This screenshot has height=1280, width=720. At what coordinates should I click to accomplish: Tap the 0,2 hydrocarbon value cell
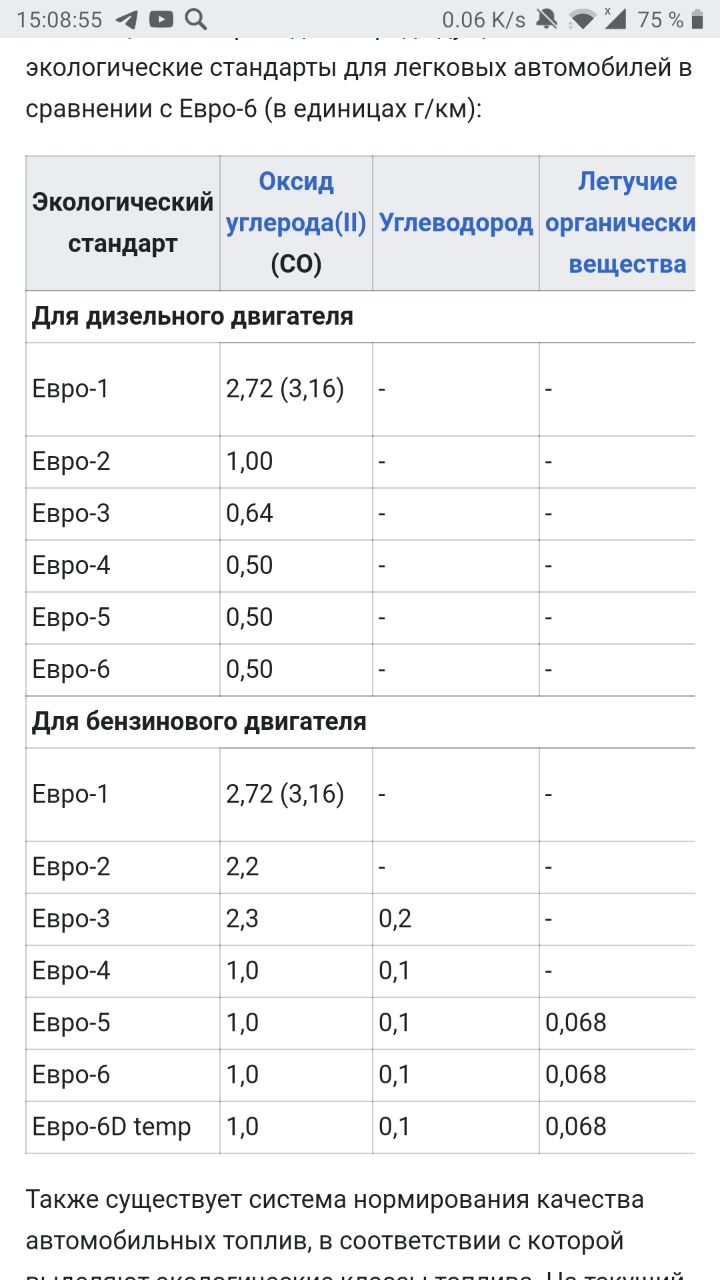click(x=395, y=919)
